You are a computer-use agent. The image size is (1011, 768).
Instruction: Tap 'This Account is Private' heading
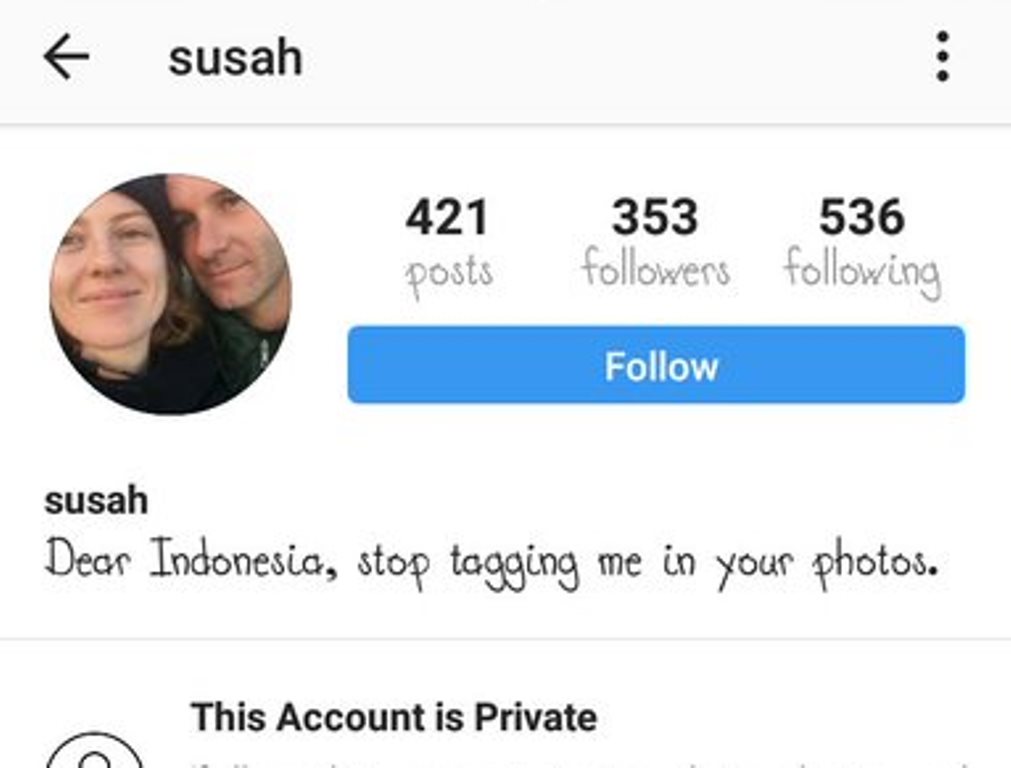pyautogui.click(x=394, y=717)
